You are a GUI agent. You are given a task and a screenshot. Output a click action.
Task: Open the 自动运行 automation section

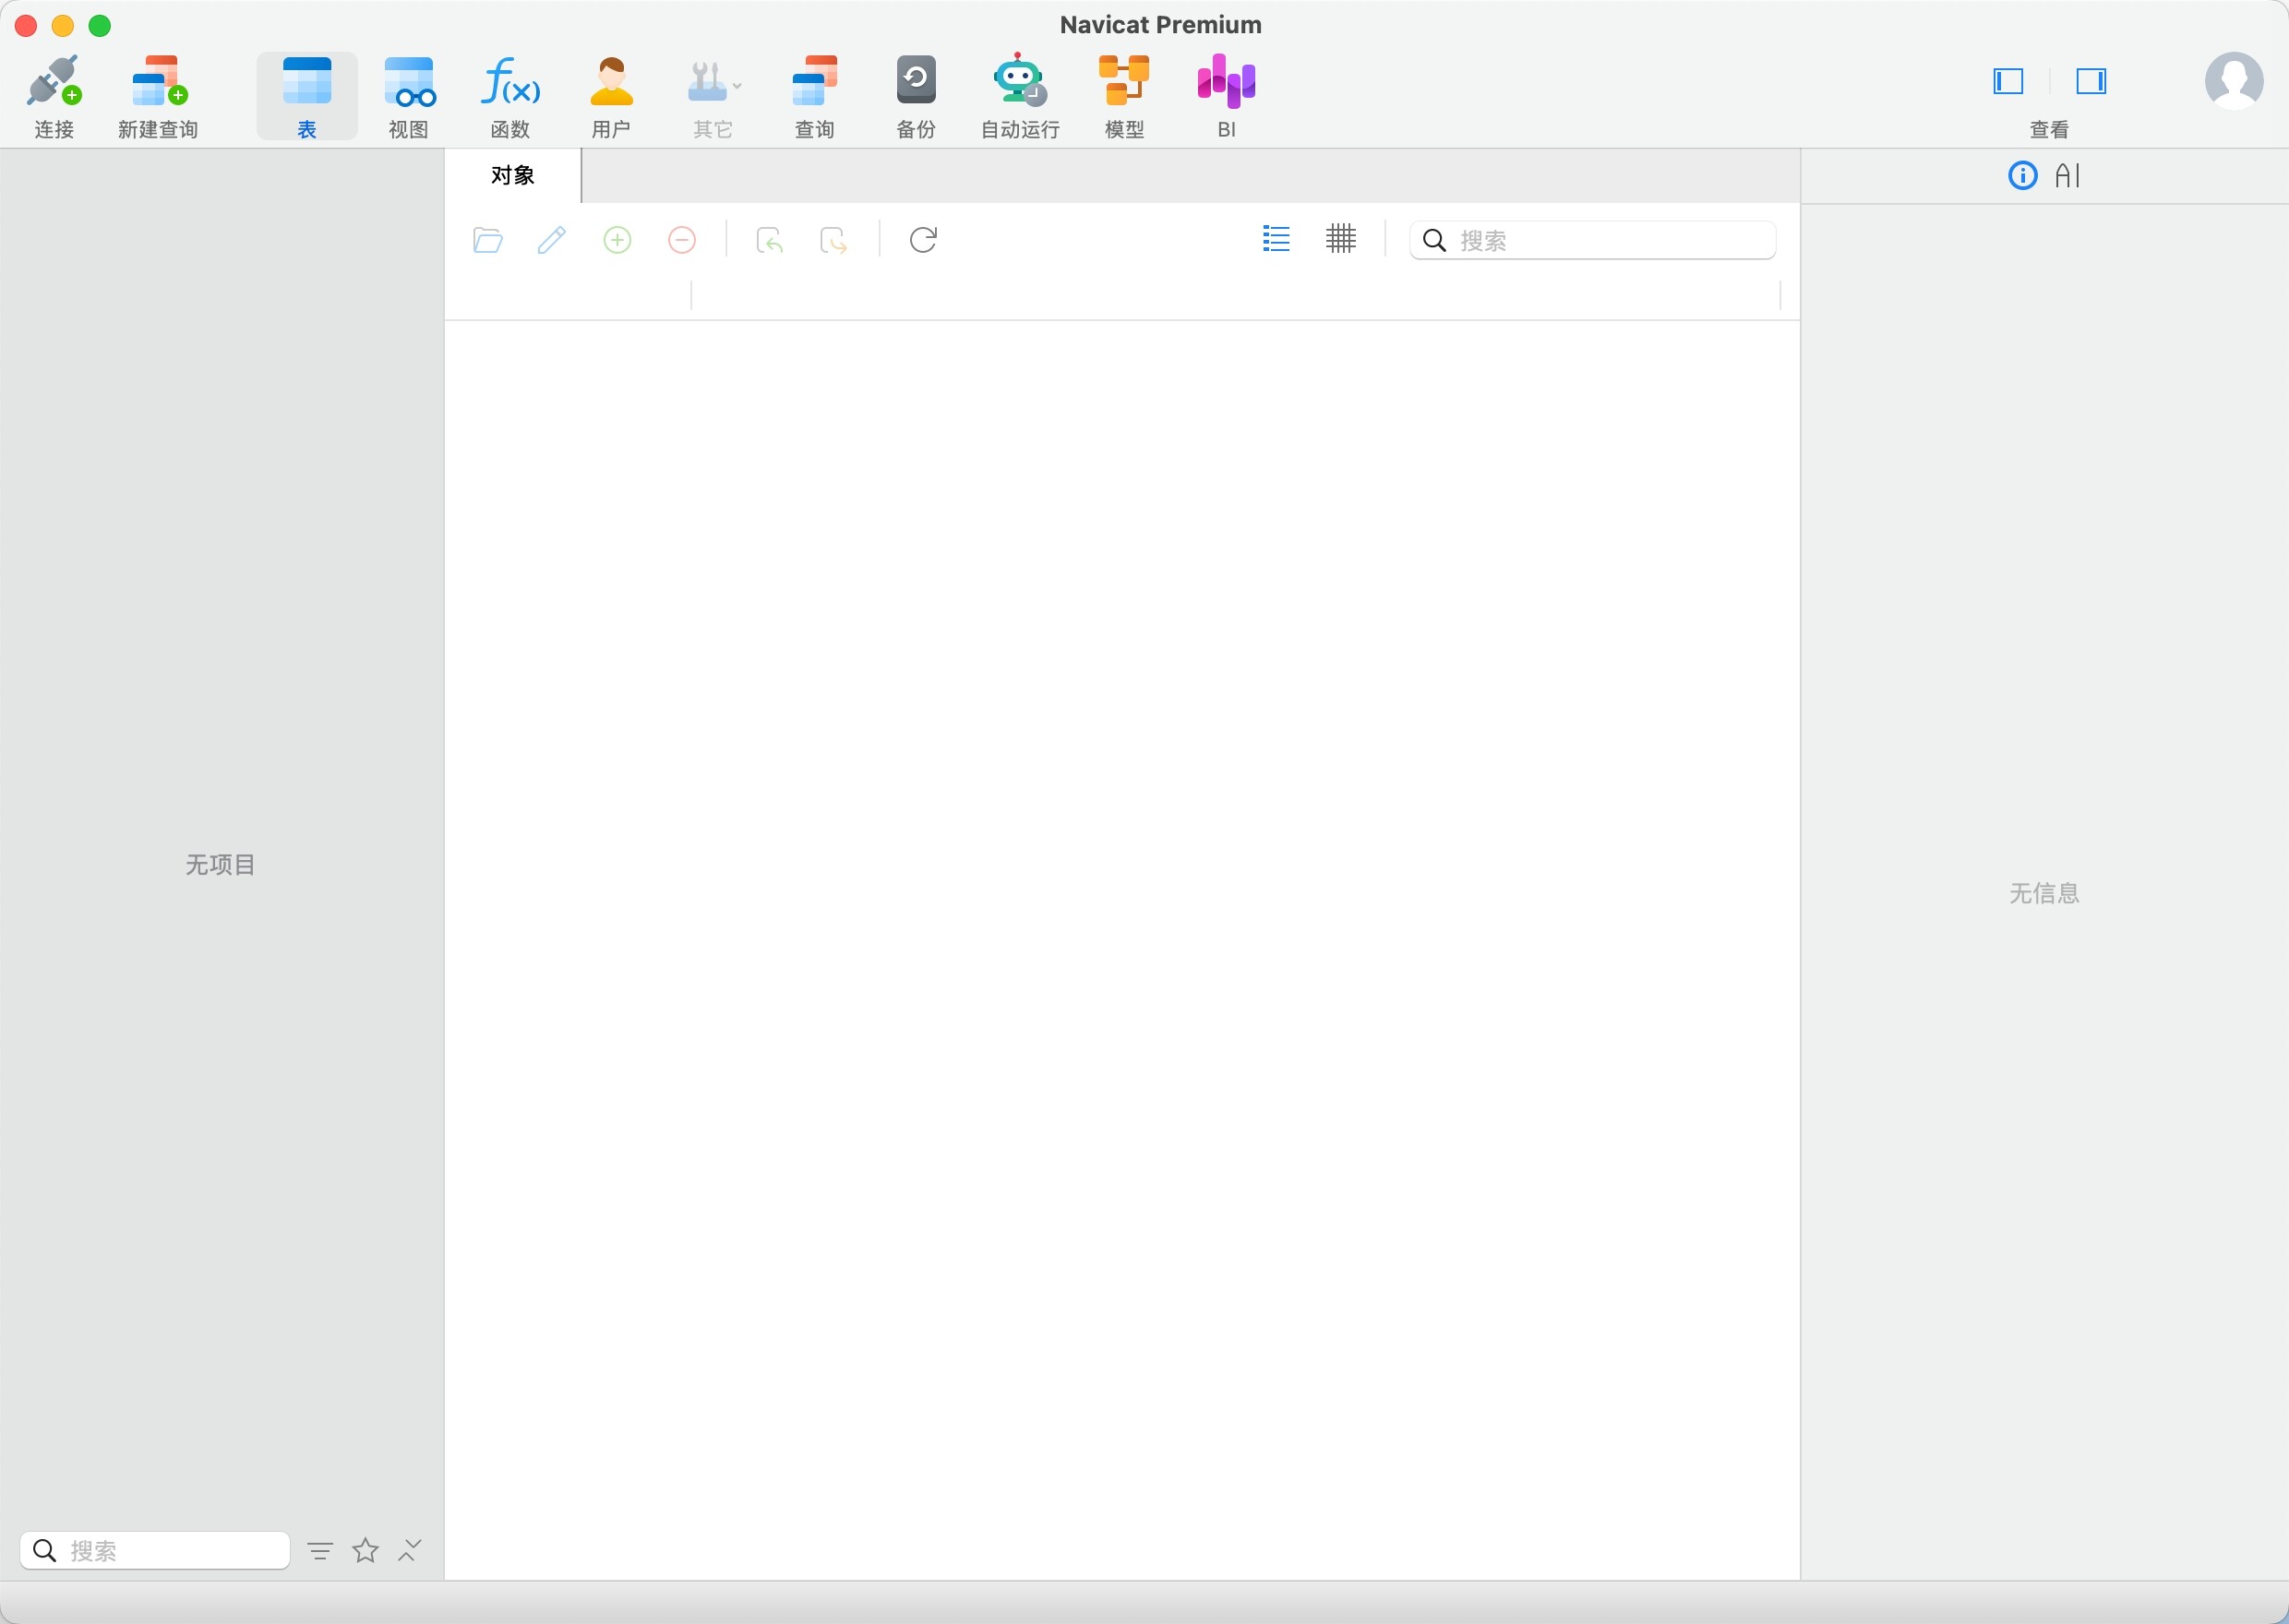coord(1020,96)
